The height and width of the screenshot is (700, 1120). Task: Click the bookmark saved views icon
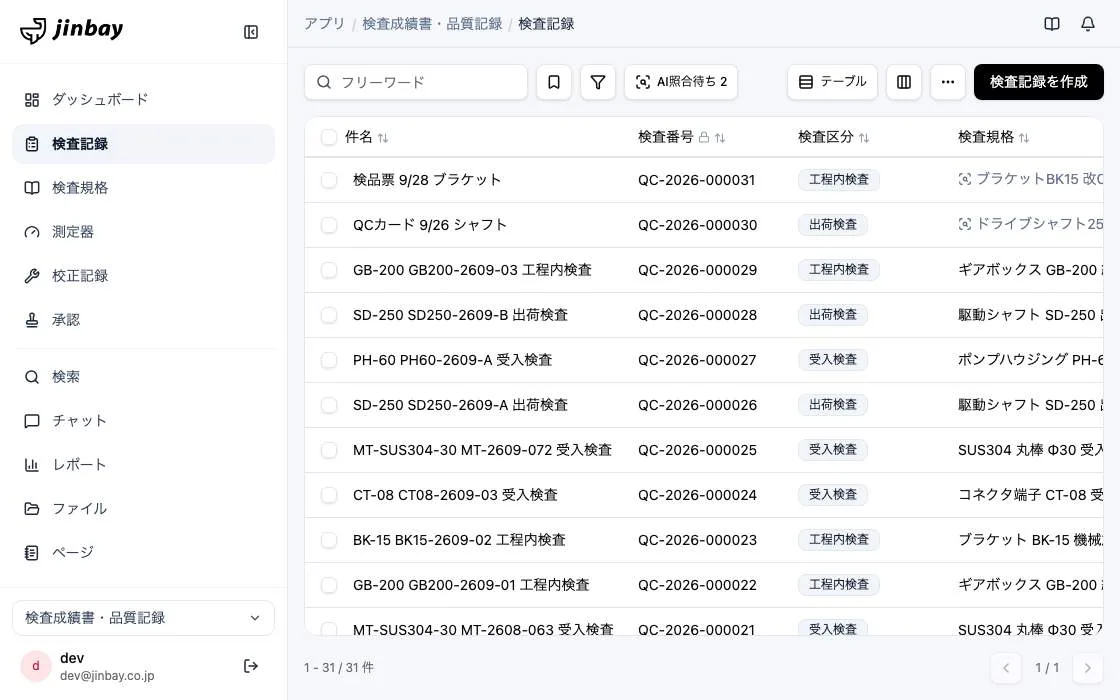[554, 82]
